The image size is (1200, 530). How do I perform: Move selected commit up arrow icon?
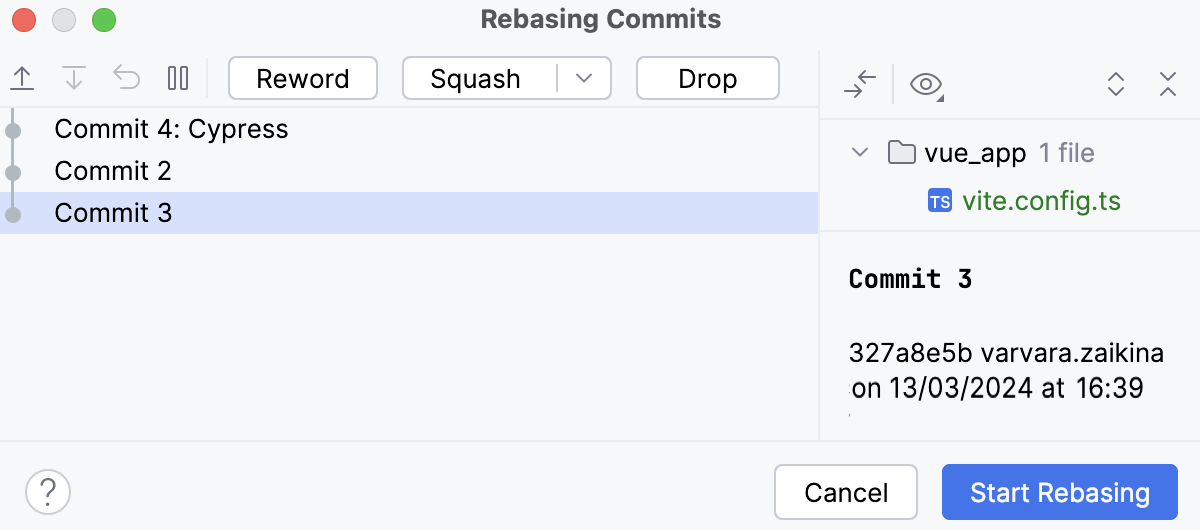pyautogui.click(x=22, y=78)
